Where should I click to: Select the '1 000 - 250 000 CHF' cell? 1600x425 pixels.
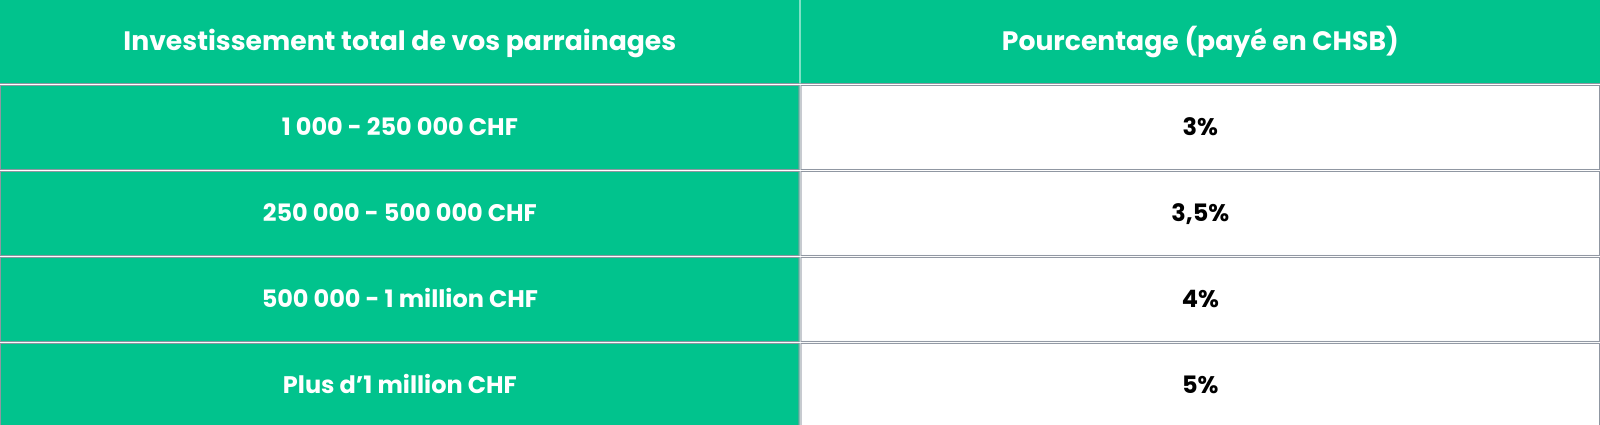[x=399, y=127]
